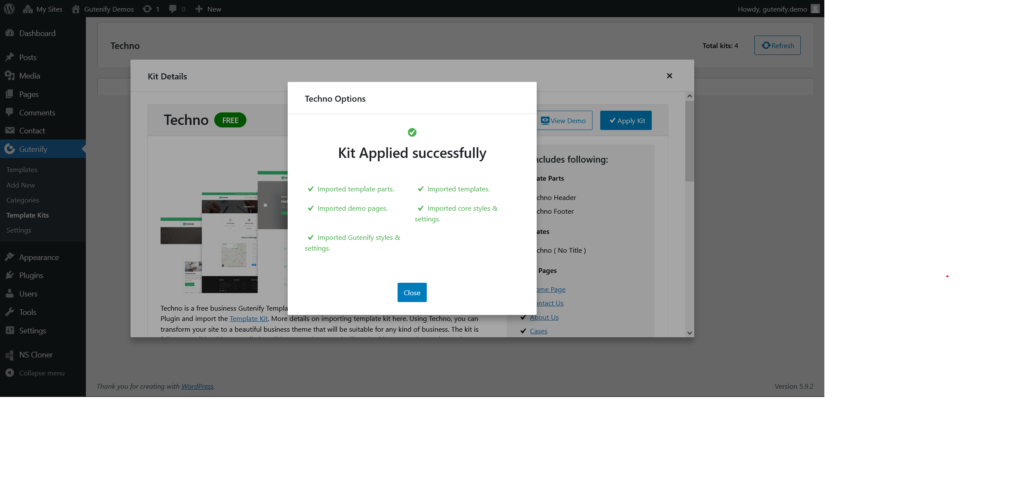Screen dimensions: 1024x496
Task: Open Gutenify Settings submenu item
Action: tap(18, 230)
